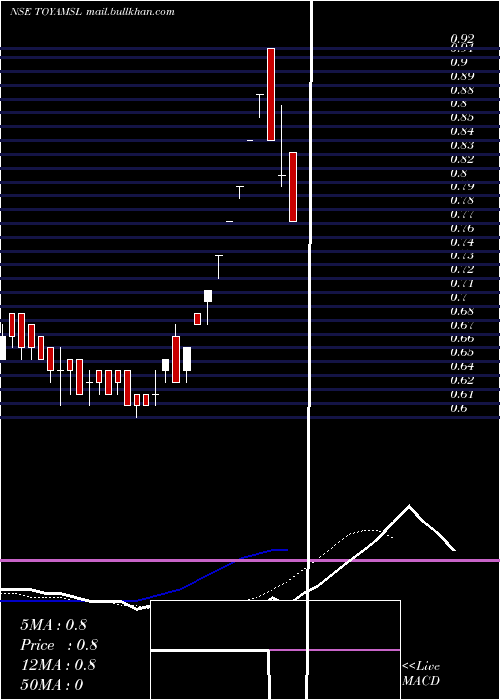Click the Live MACD label
Screen dimensions: 500x700
click(x=421, y=673)
